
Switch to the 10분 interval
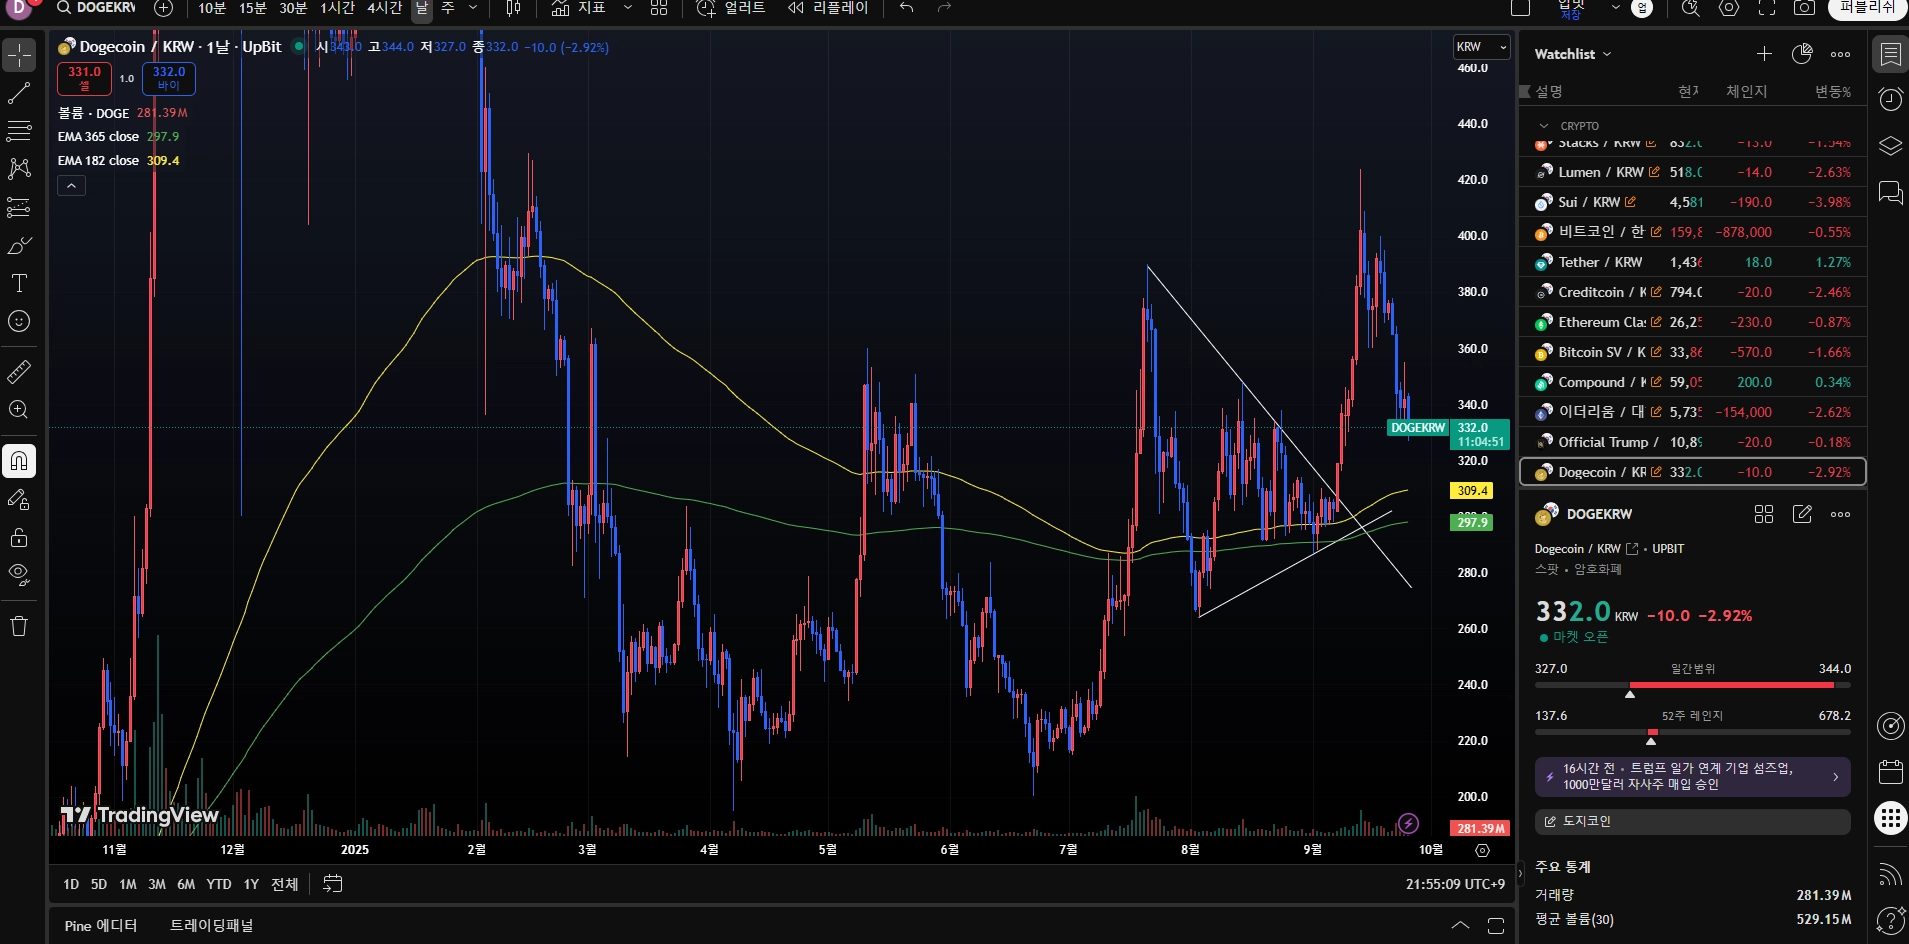pos(212,8)
